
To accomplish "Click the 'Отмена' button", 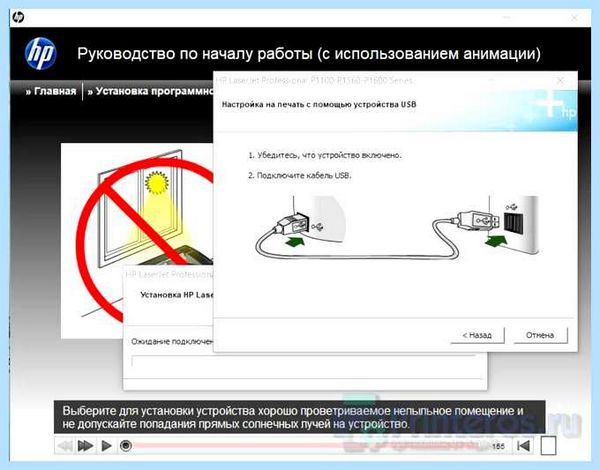I will point(540,335).
